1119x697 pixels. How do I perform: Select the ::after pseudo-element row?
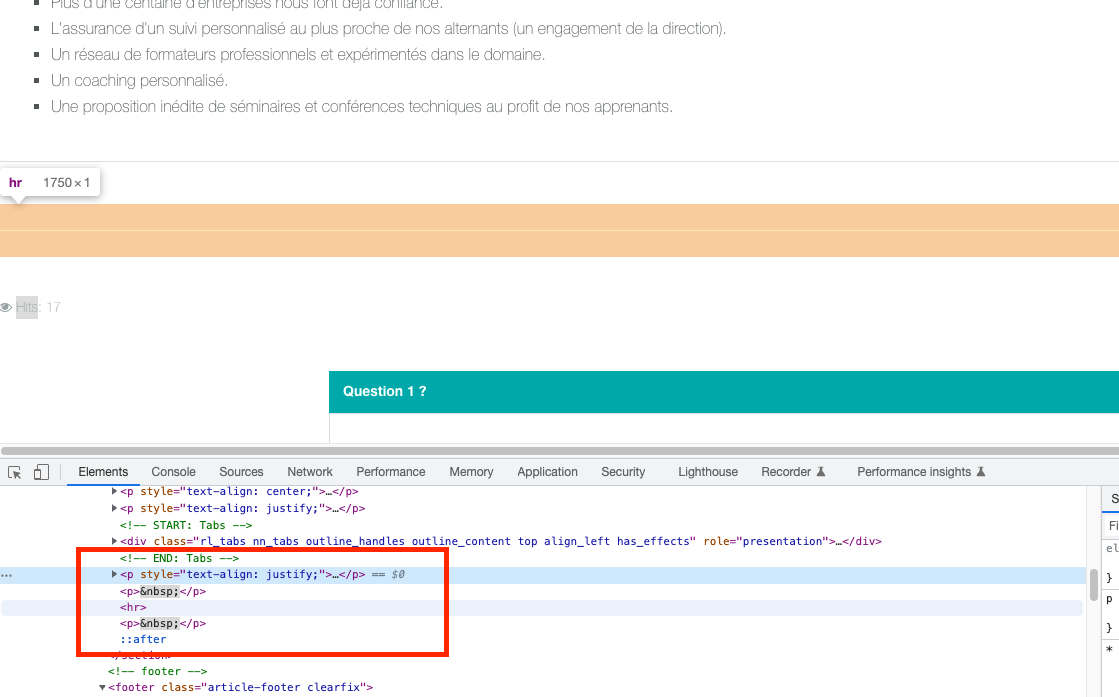pos(143,640)
